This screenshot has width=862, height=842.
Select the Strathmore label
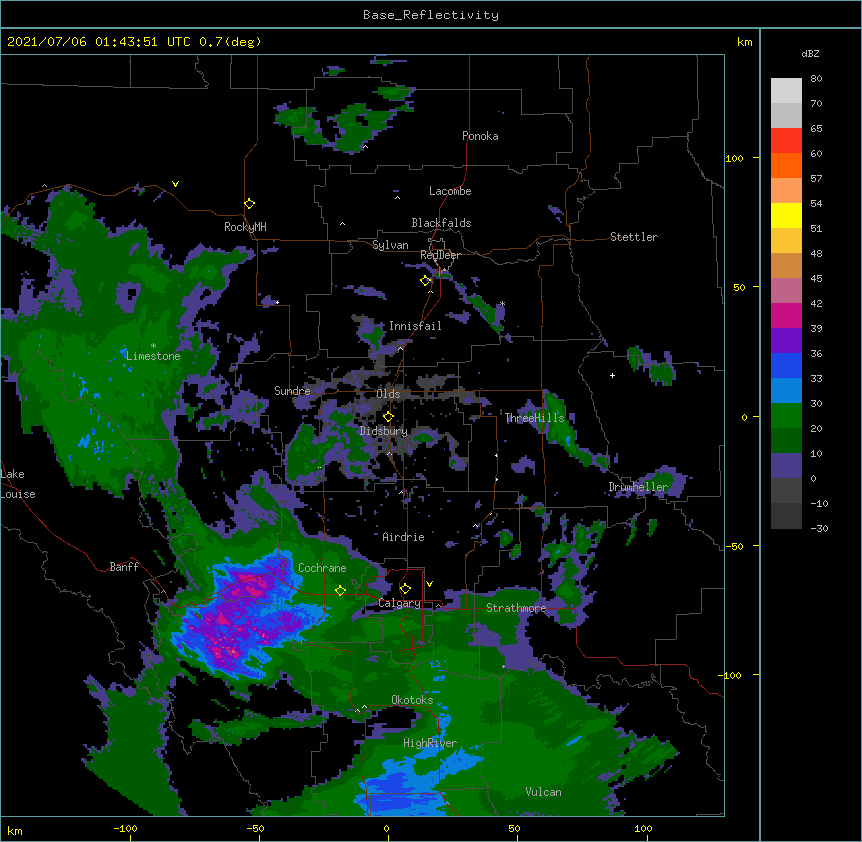tap(516, 608)
